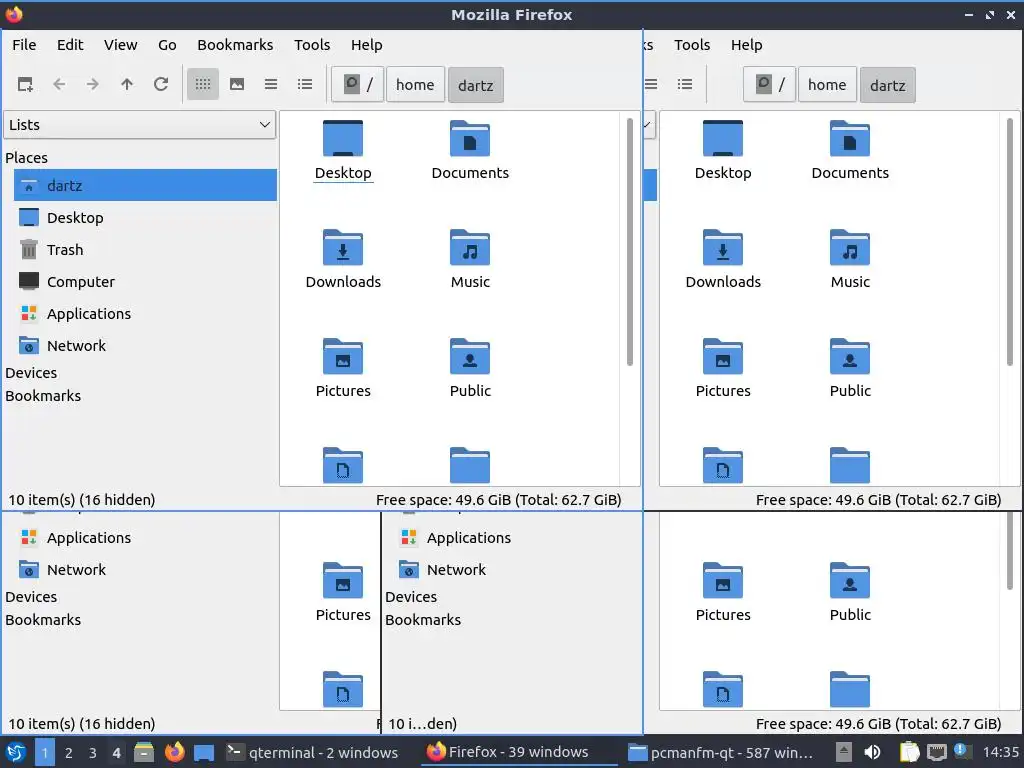Open a new tab in the upper-left file manager
The image size is (1024, 768).
[x=25, y=84]
